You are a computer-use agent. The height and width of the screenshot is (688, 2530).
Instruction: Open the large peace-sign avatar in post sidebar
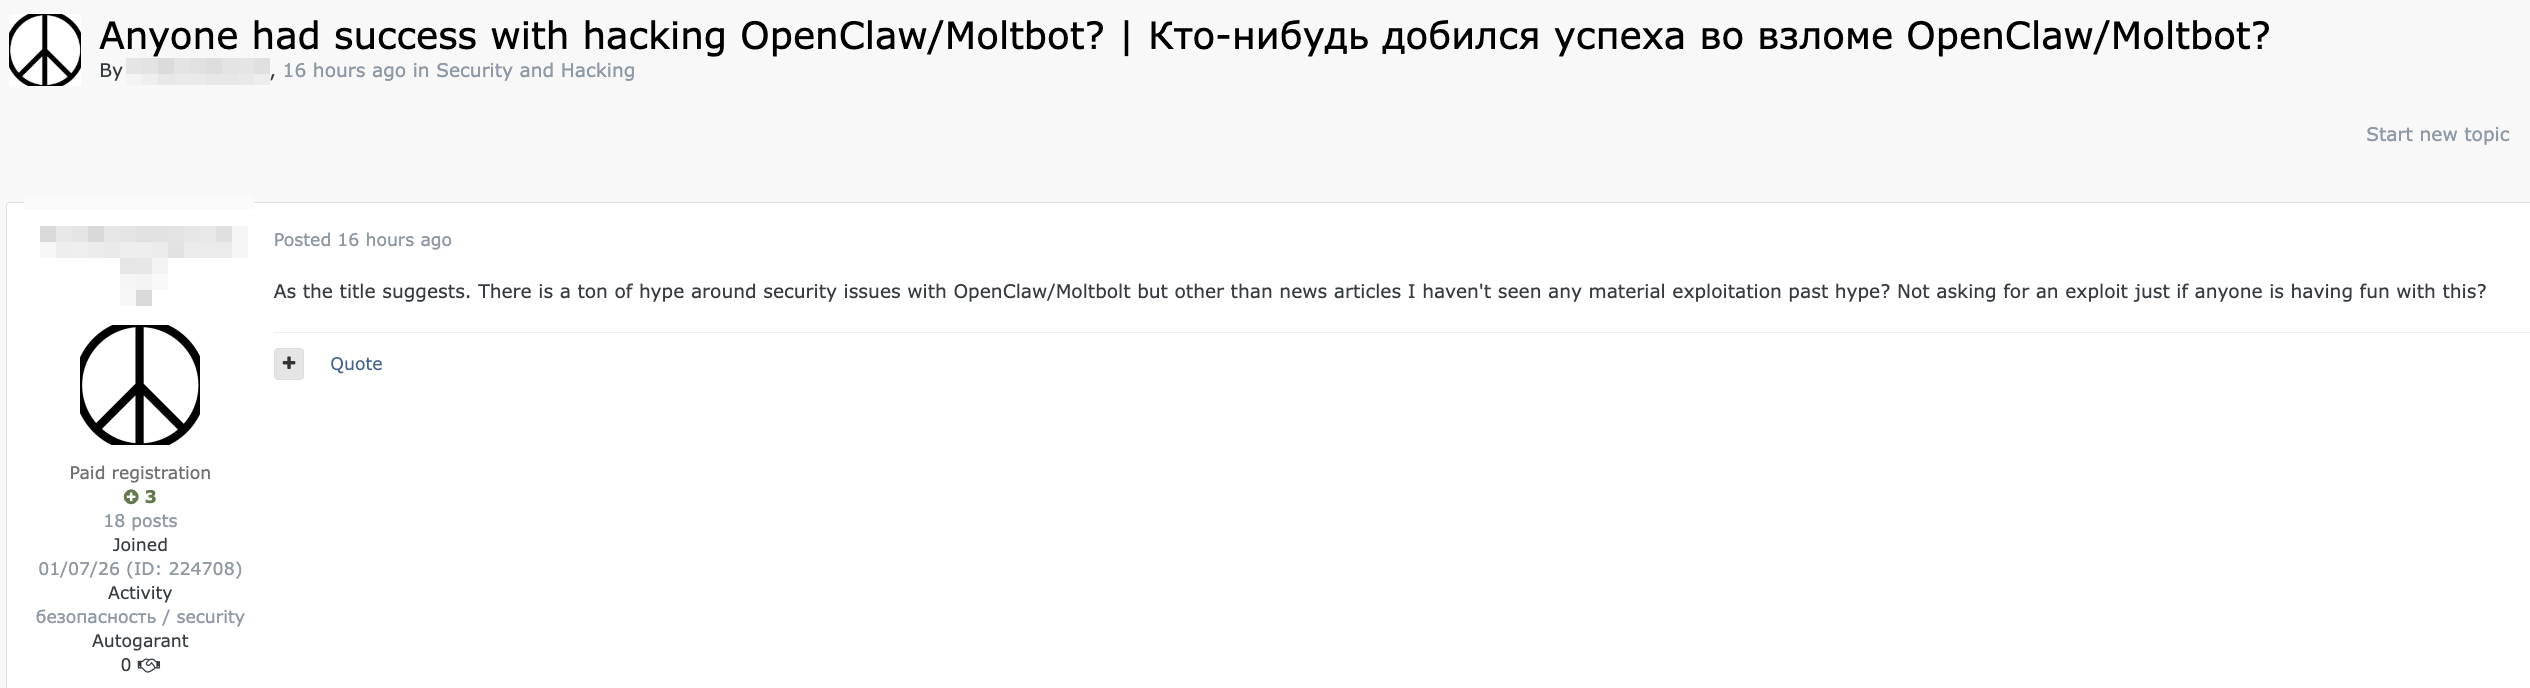coord(140,384)
